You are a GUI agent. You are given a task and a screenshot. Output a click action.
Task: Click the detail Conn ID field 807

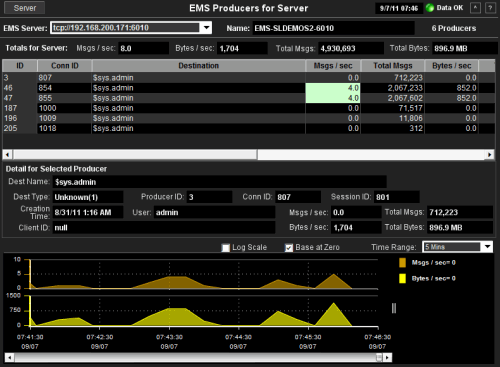tap(298, 197)
